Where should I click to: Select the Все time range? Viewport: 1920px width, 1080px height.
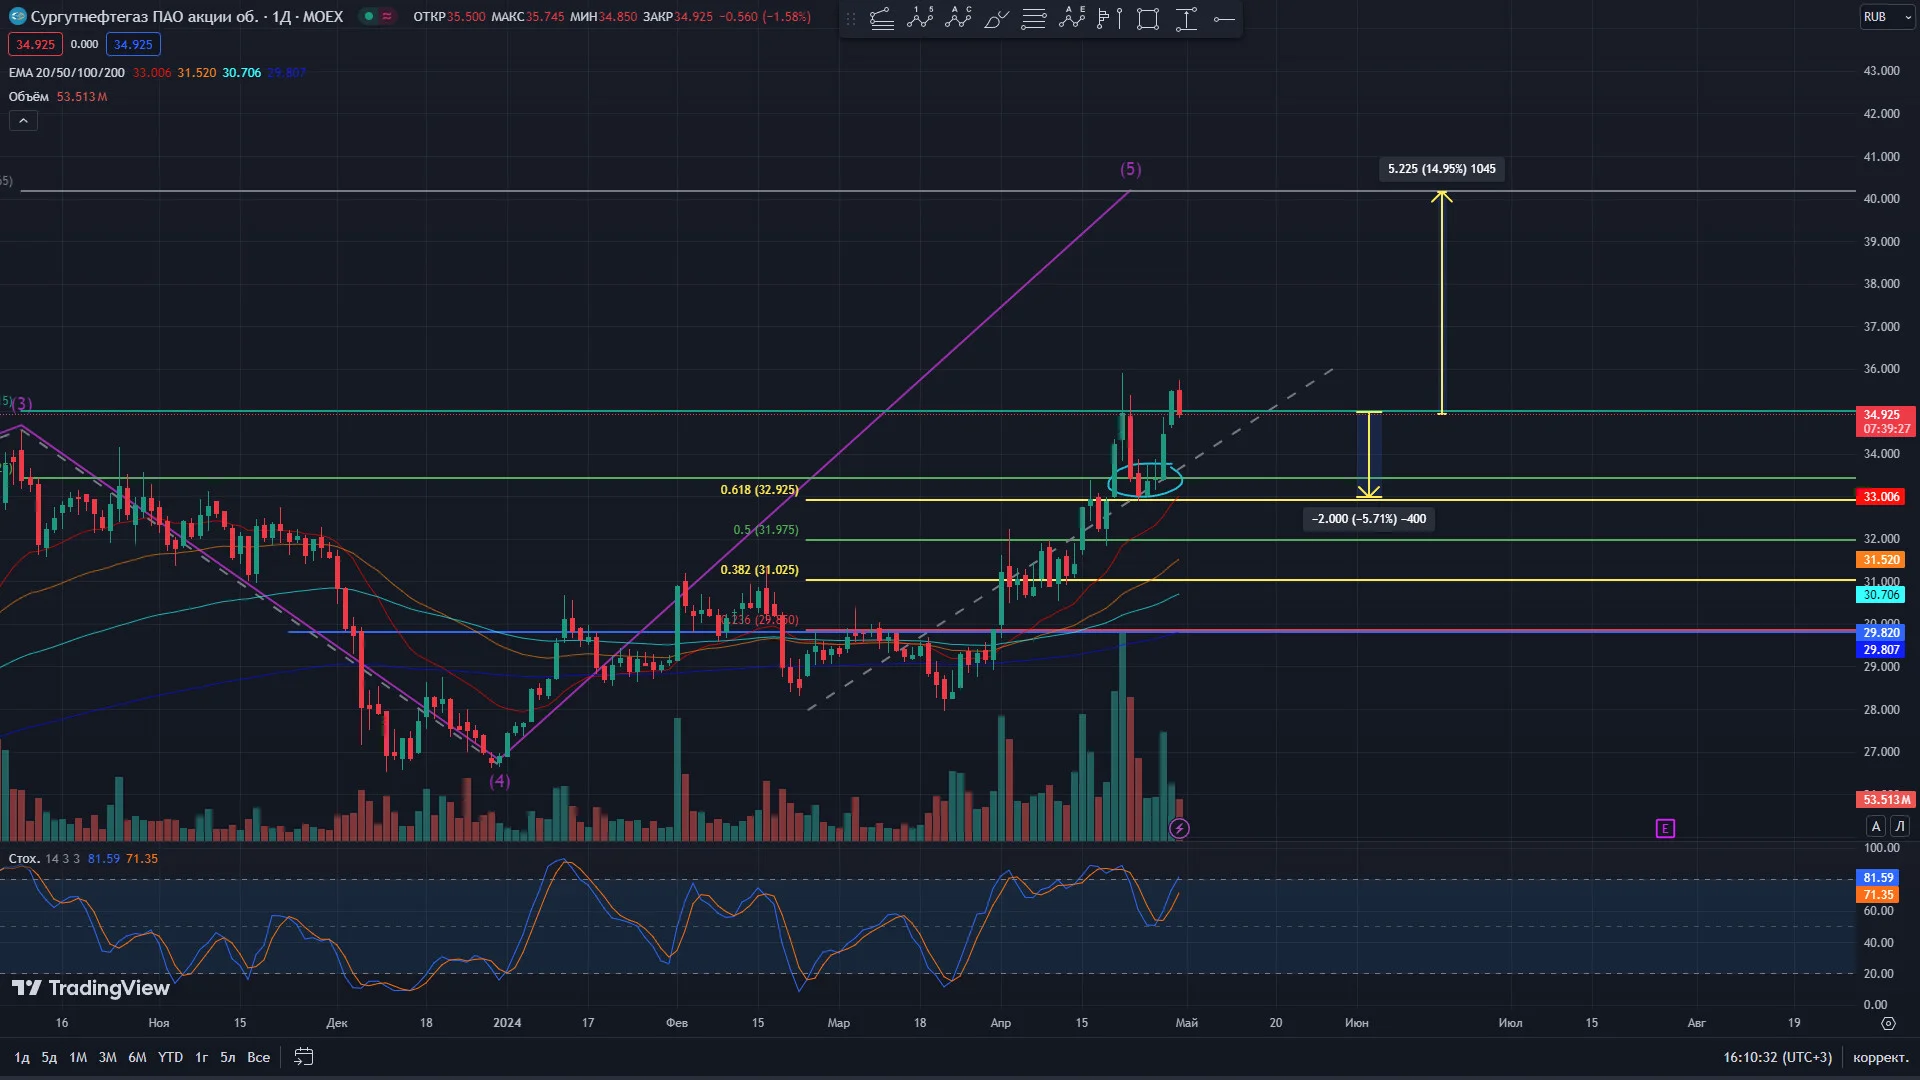coord(259,1057)
